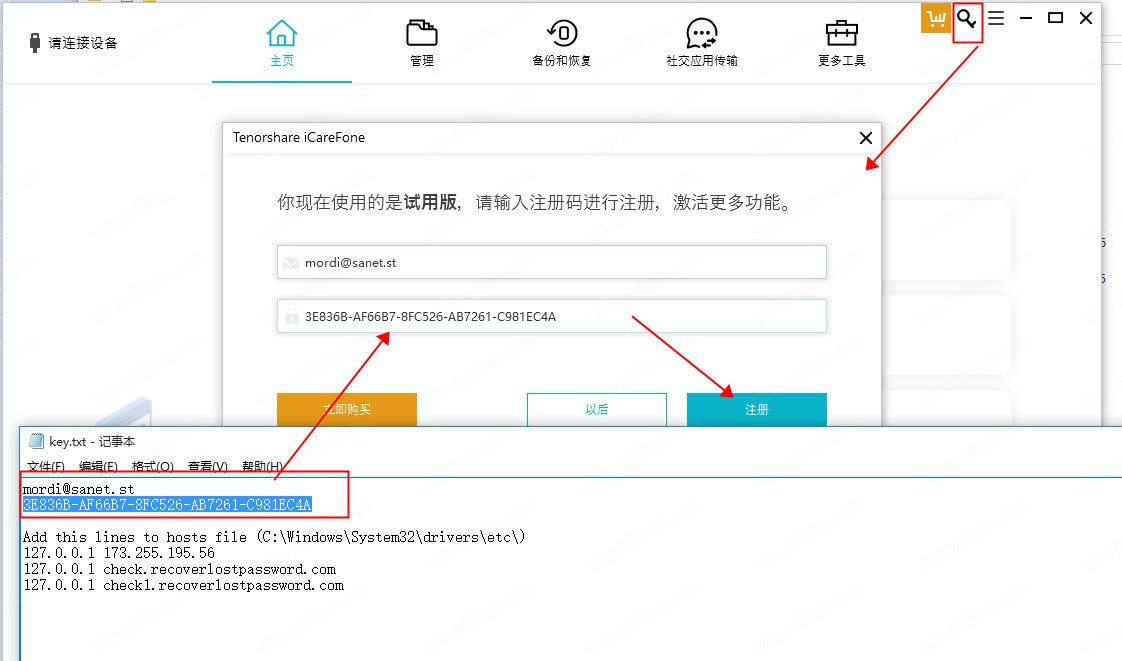Screen dimensions: 1122x661
Task: Click 'check.recoverlostpassword.com' line in Notepad
Action: click(180, 569)
